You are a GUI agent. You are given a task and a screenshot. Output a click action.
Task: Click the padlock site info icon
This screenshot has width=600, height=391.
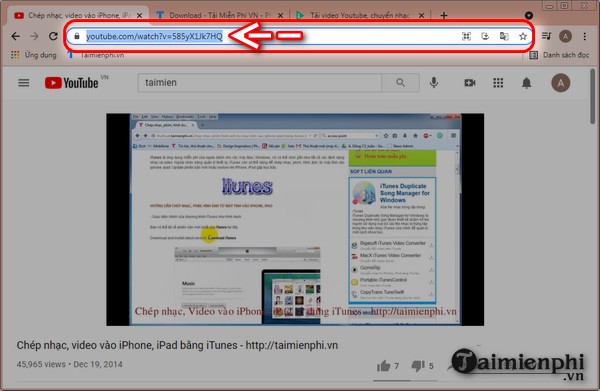(x=77, y=36)
